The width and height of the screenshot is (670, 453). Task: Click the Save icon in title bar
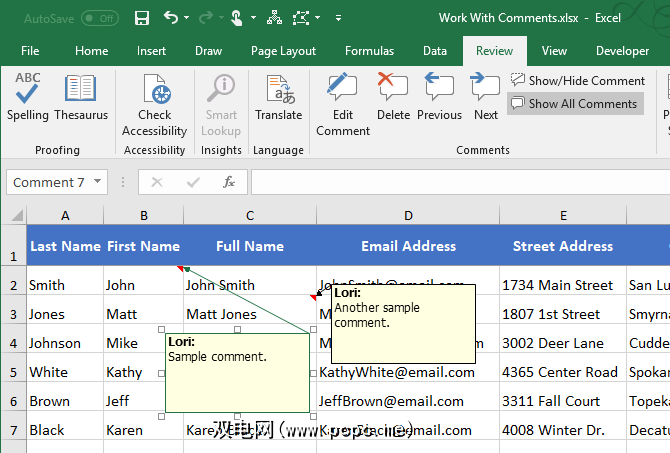coord(142,18)
